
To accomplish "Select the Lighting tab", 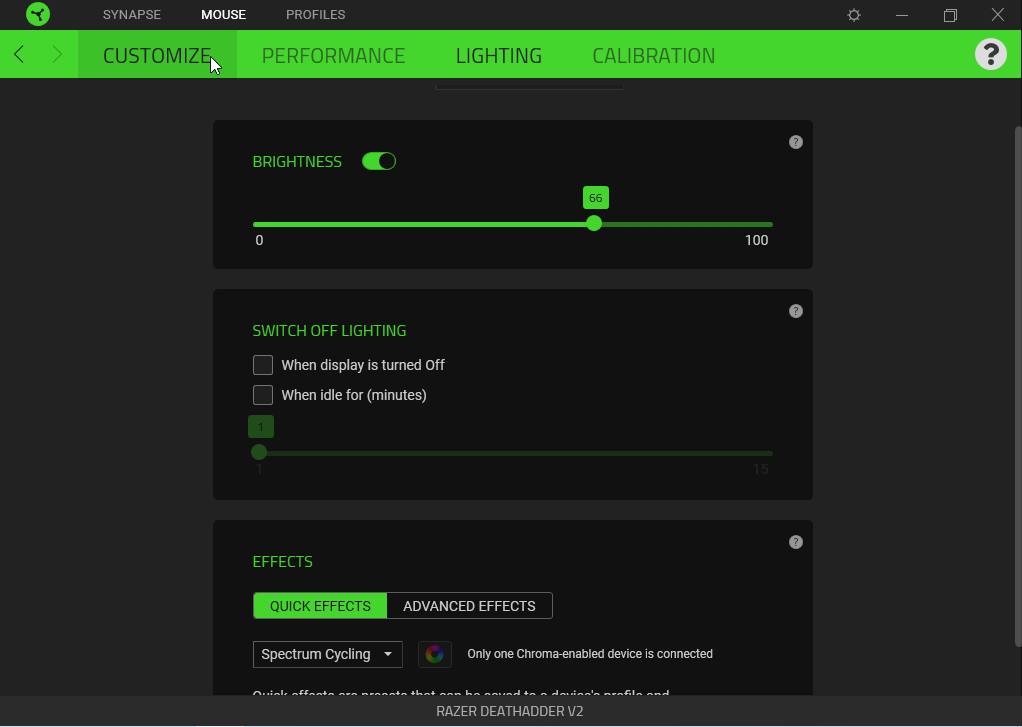I will click(499, 55).
